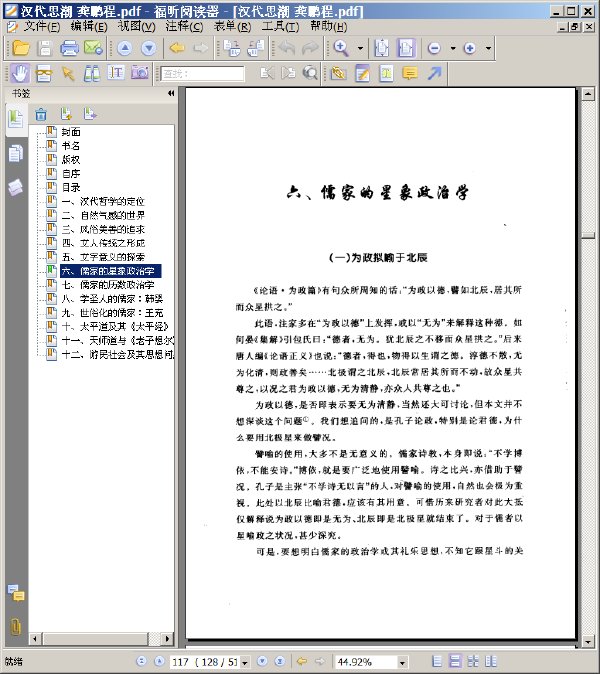Viewport: 600px width, 674px height.
Task: Select the note annotation tool
Action: click(x=363, y=74)
